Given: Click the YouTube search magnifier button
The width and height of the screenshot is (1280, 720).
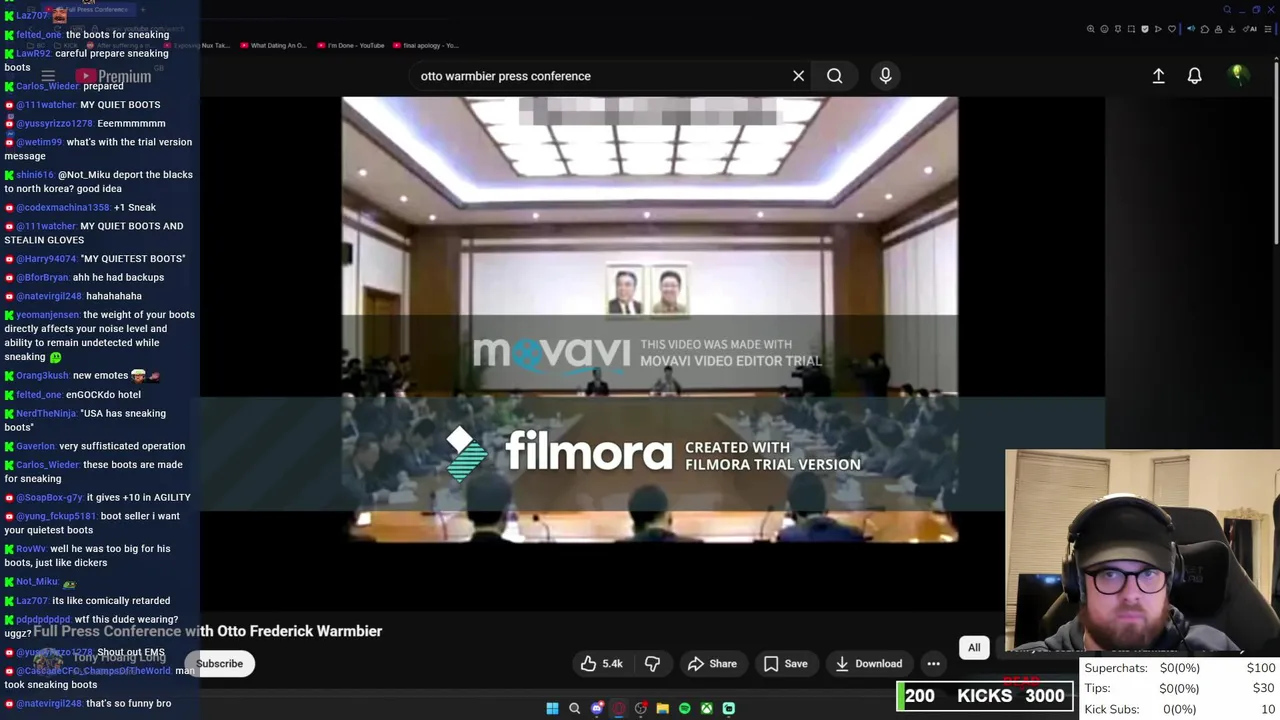Looking at the screenshot, I should 834,76.
